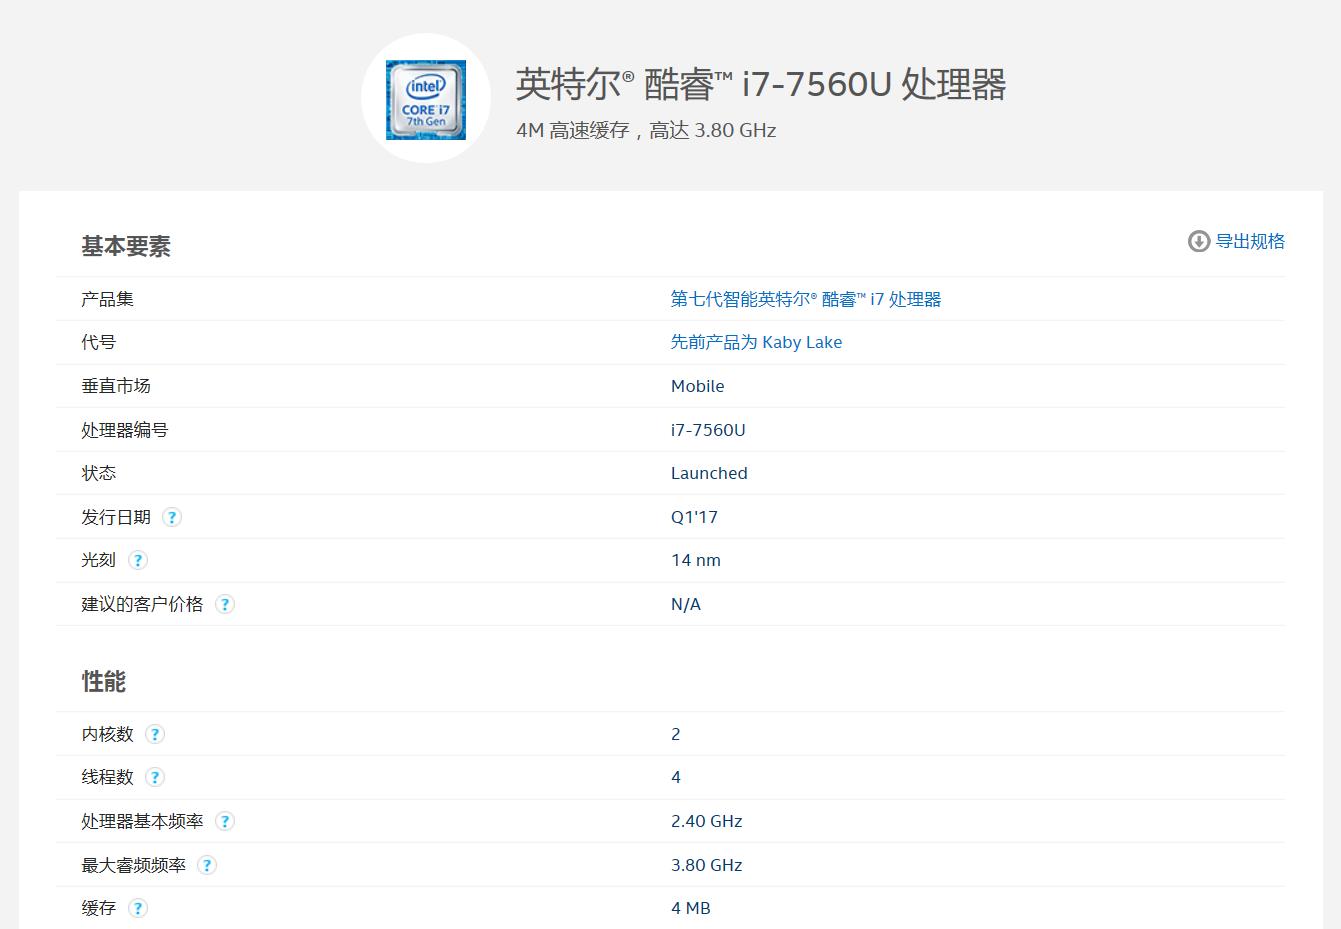Click the thread count value 4
The width and height of the screenshot is (1341, 929).
[676, 777]
